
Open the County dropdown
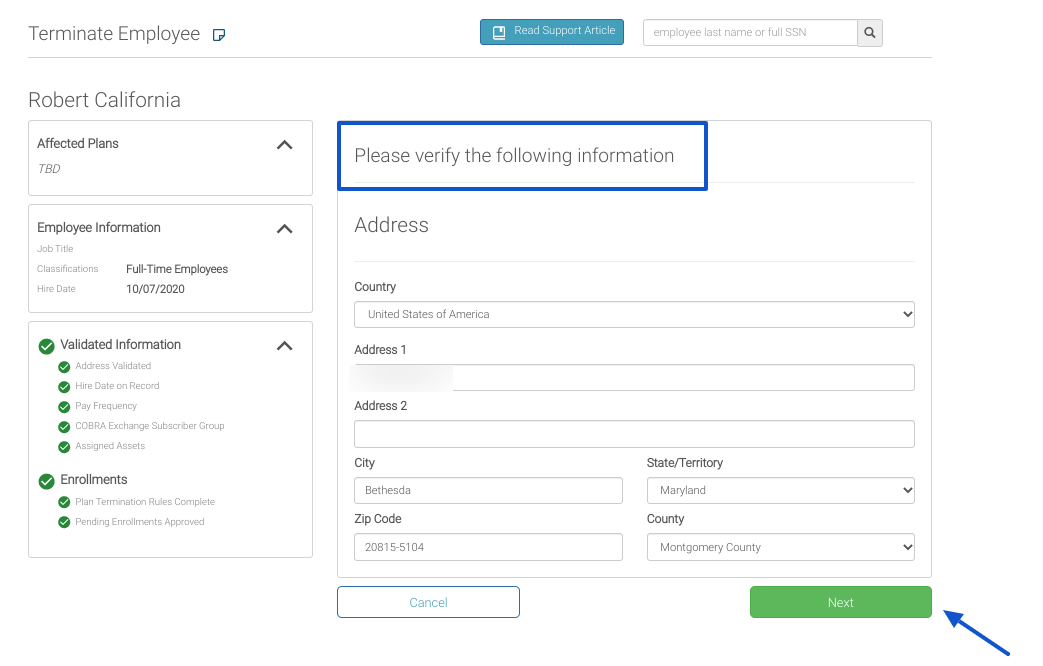click(780, 547)
